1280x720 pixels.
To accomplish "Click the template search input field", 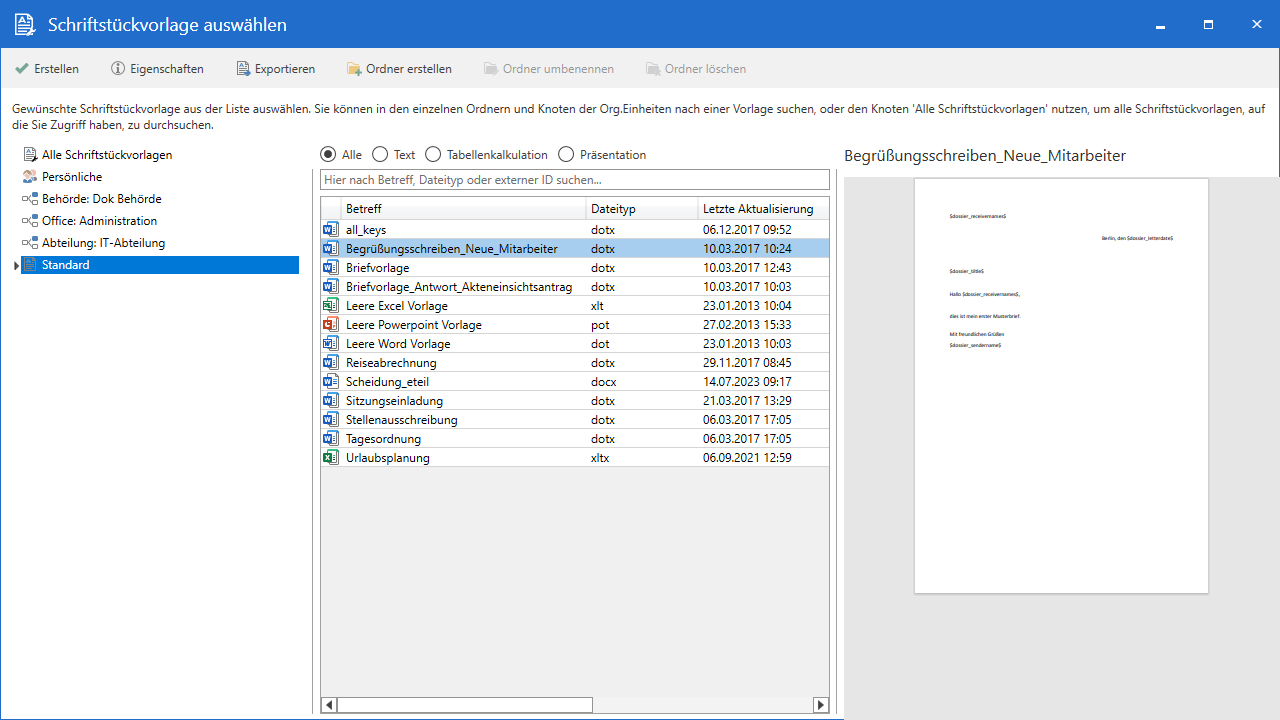I will click(574, 180).
